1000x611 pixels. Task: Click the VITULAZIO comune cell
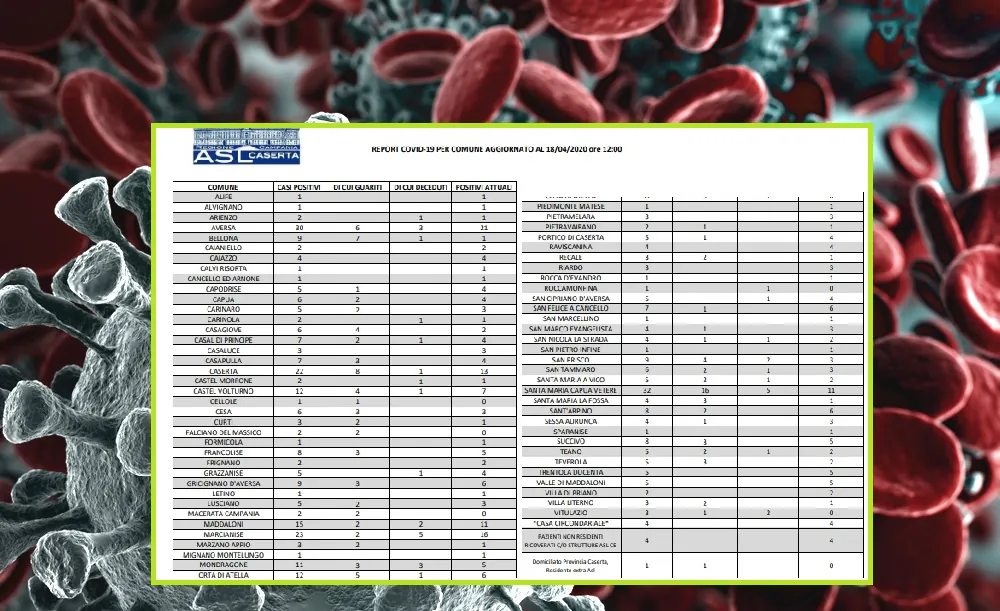(571, 513)
